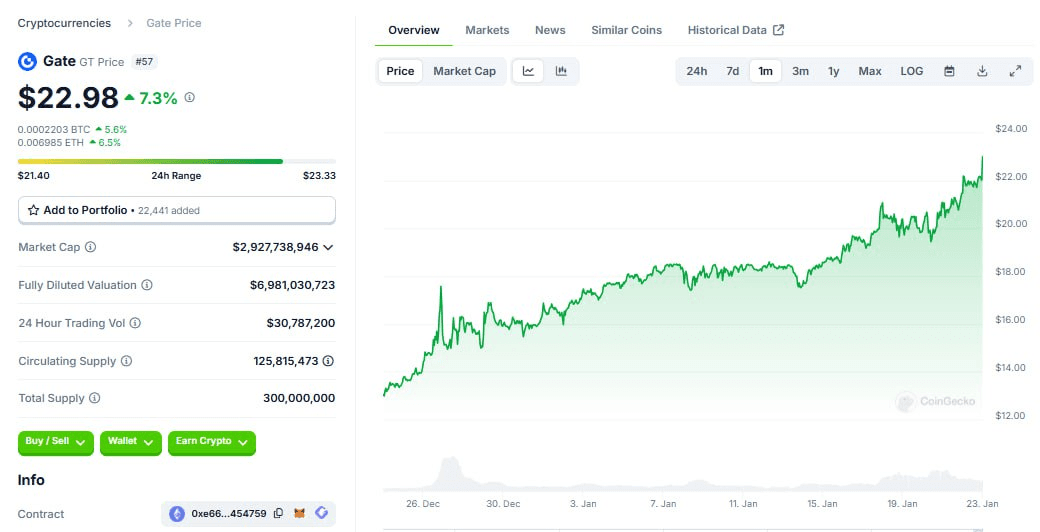The width and height of the screenshot is (1040, 532).
Task: Open the Wallet dropdown
Action: click(x=131, y=442)
